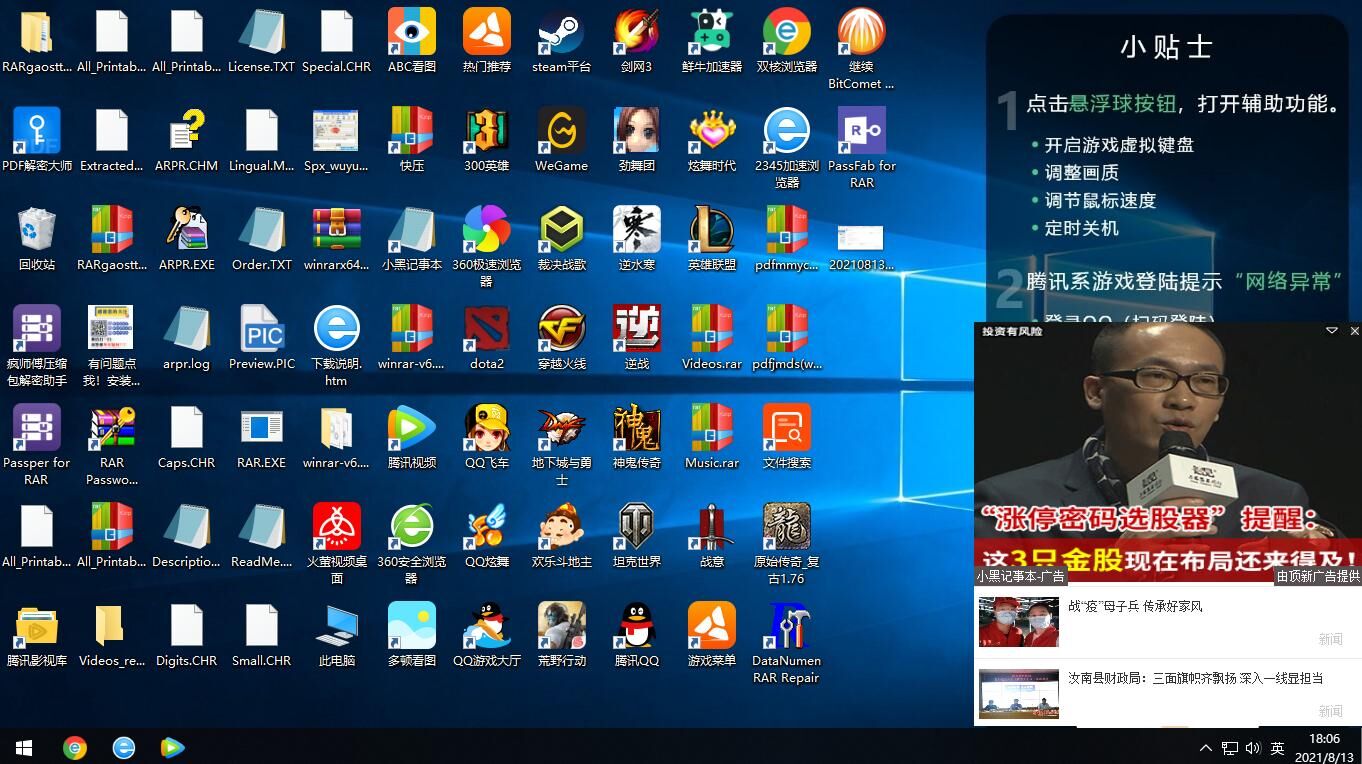Open news link 战"疫"母子兵 传承好家风
The image size is (1362, 764).
coord(1135,606)
